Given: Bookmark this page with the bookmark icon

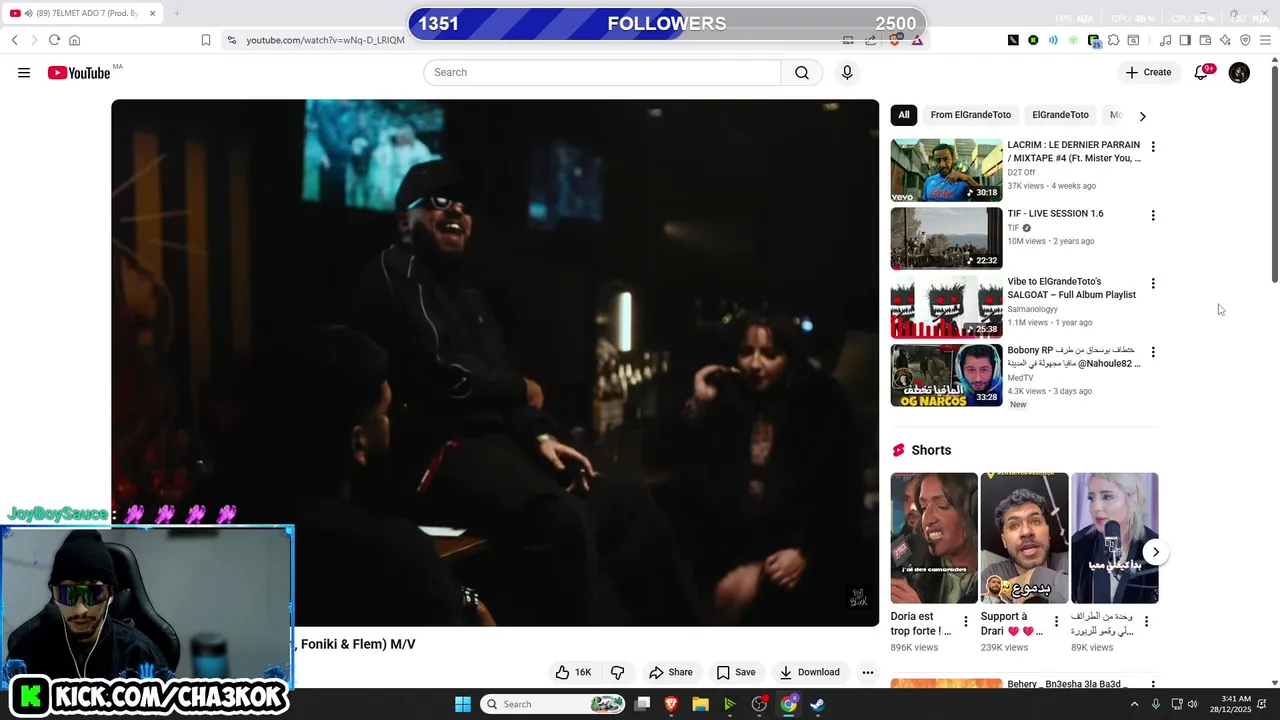Looking at the screenshot, I should [206, 40].
